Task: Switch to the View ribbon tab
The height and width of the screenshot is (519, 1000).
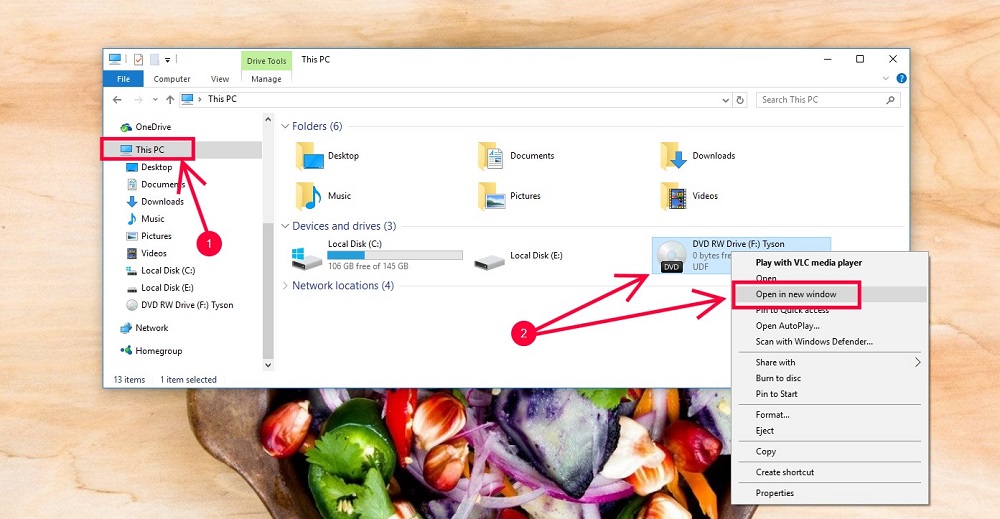Action: 220,79
